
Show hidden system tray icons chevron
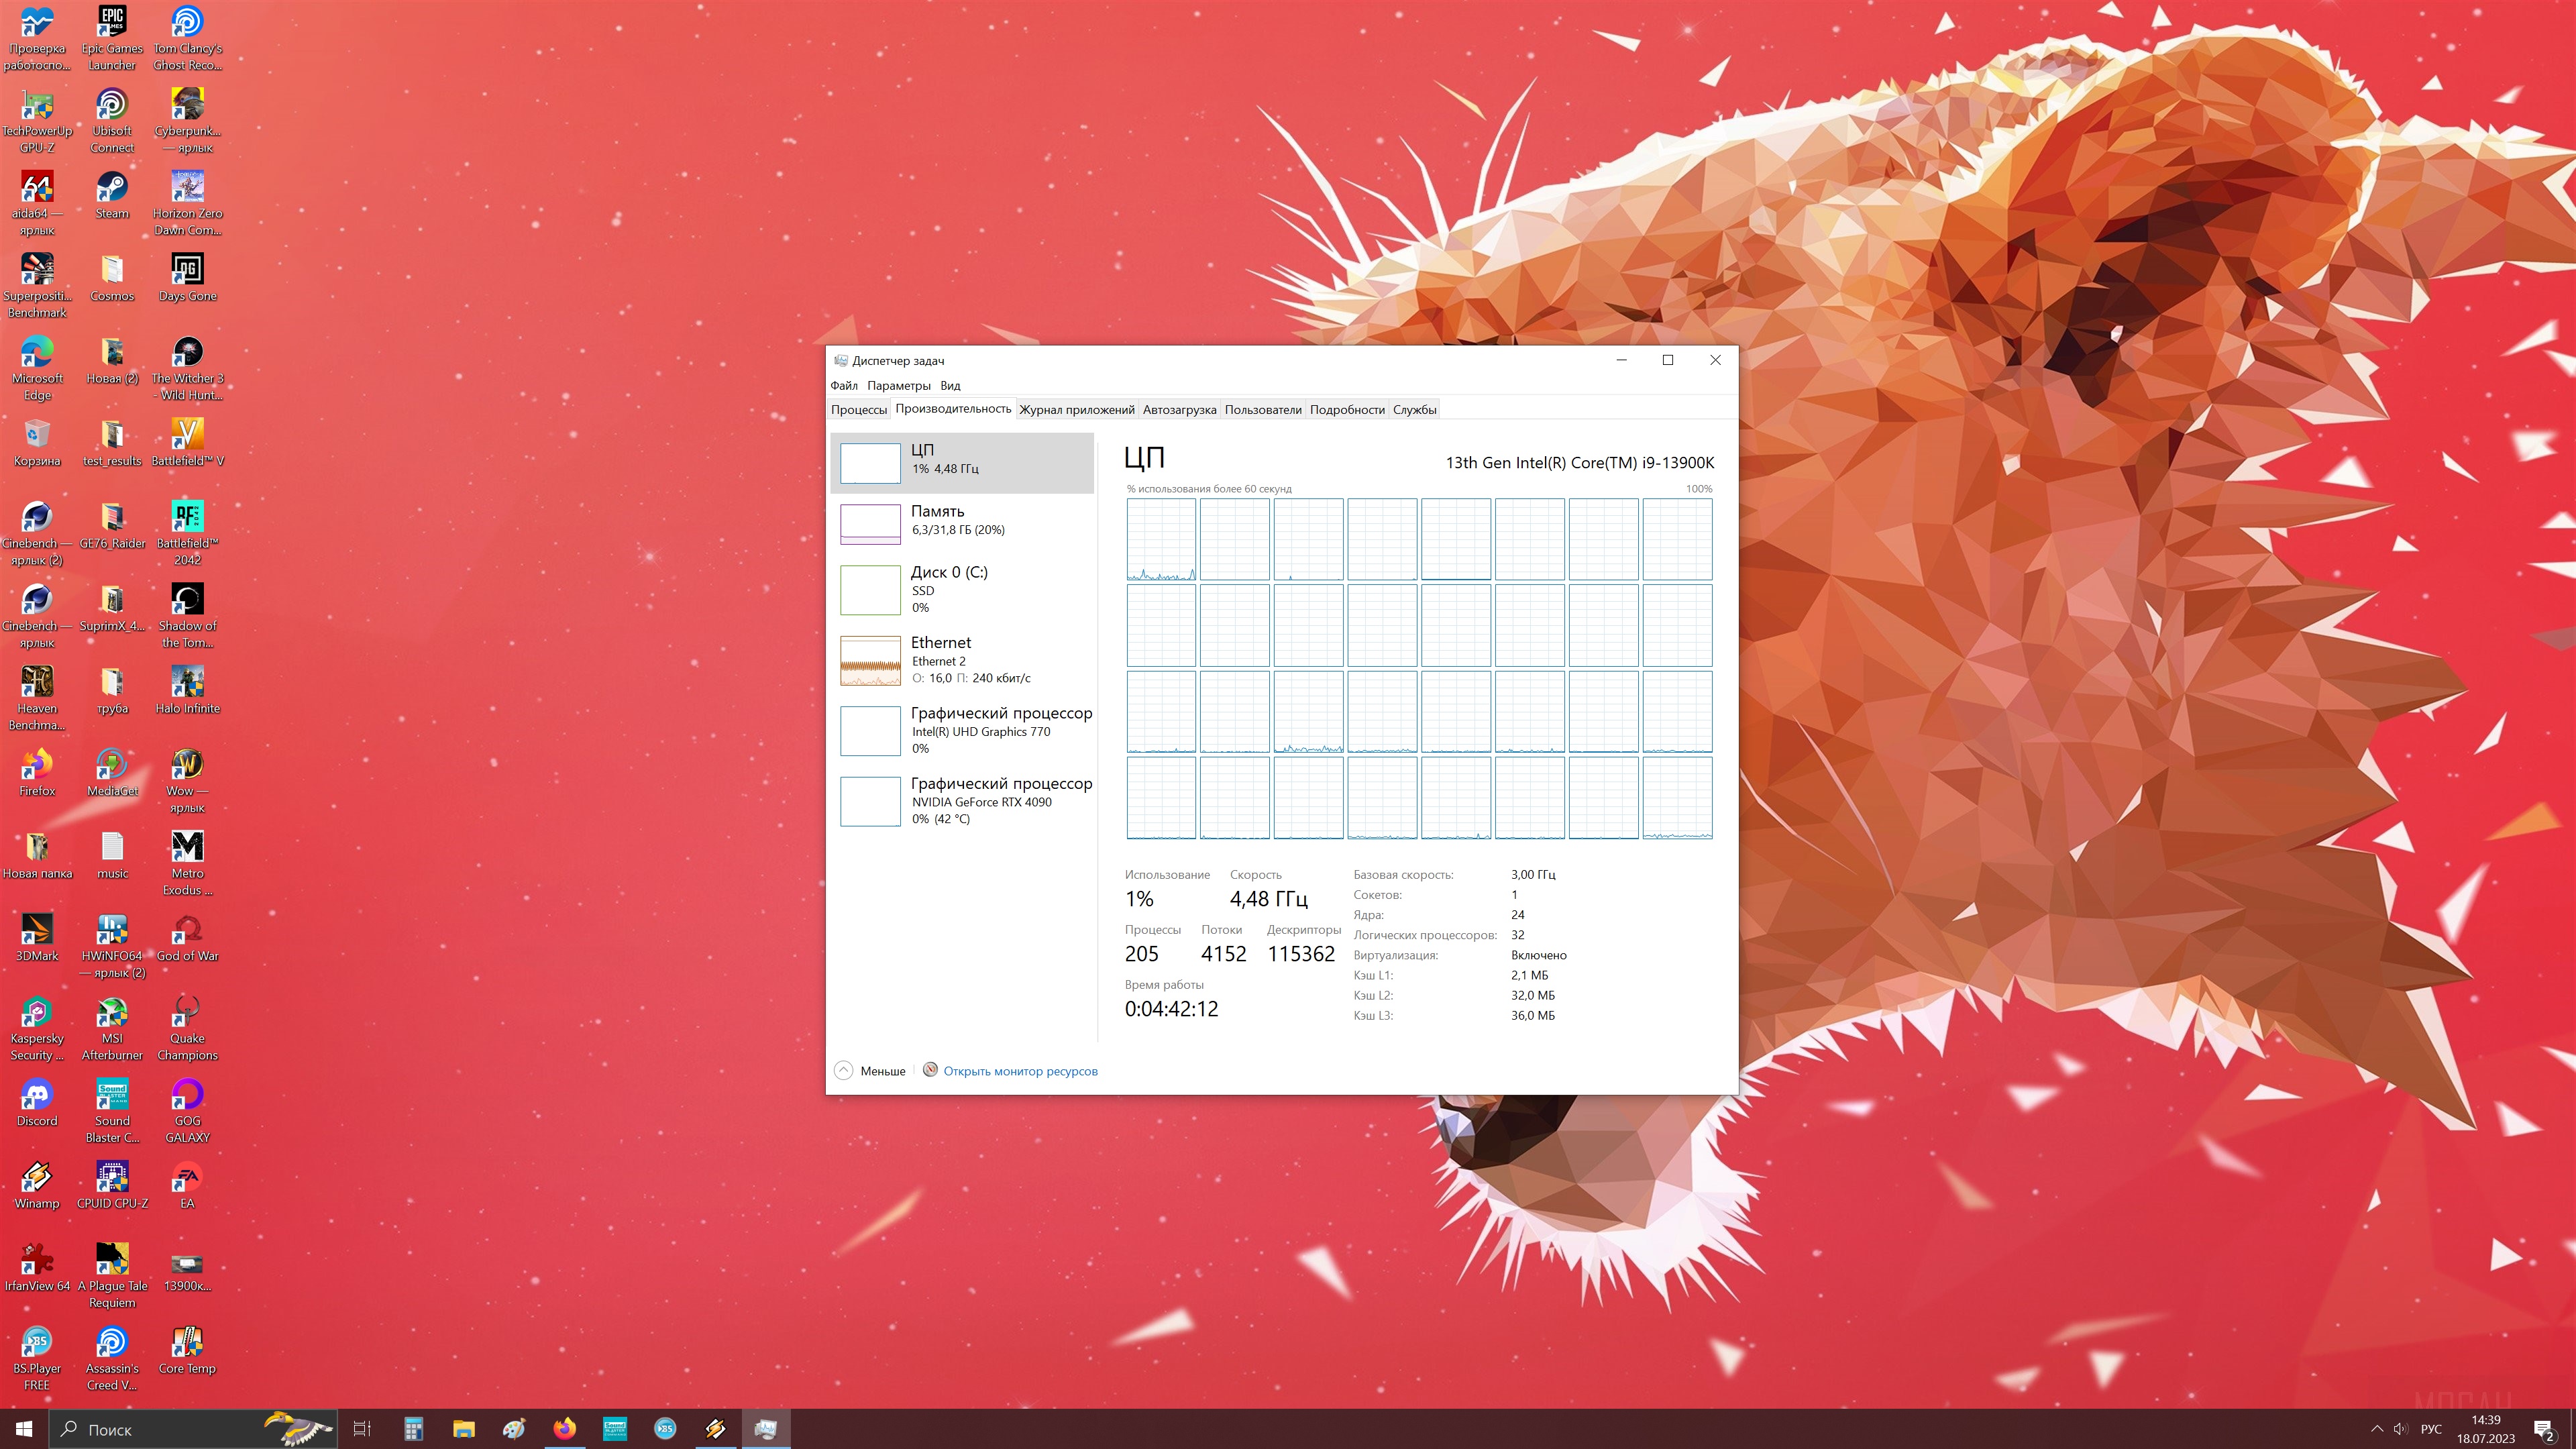click(x=2376, y=1429)
